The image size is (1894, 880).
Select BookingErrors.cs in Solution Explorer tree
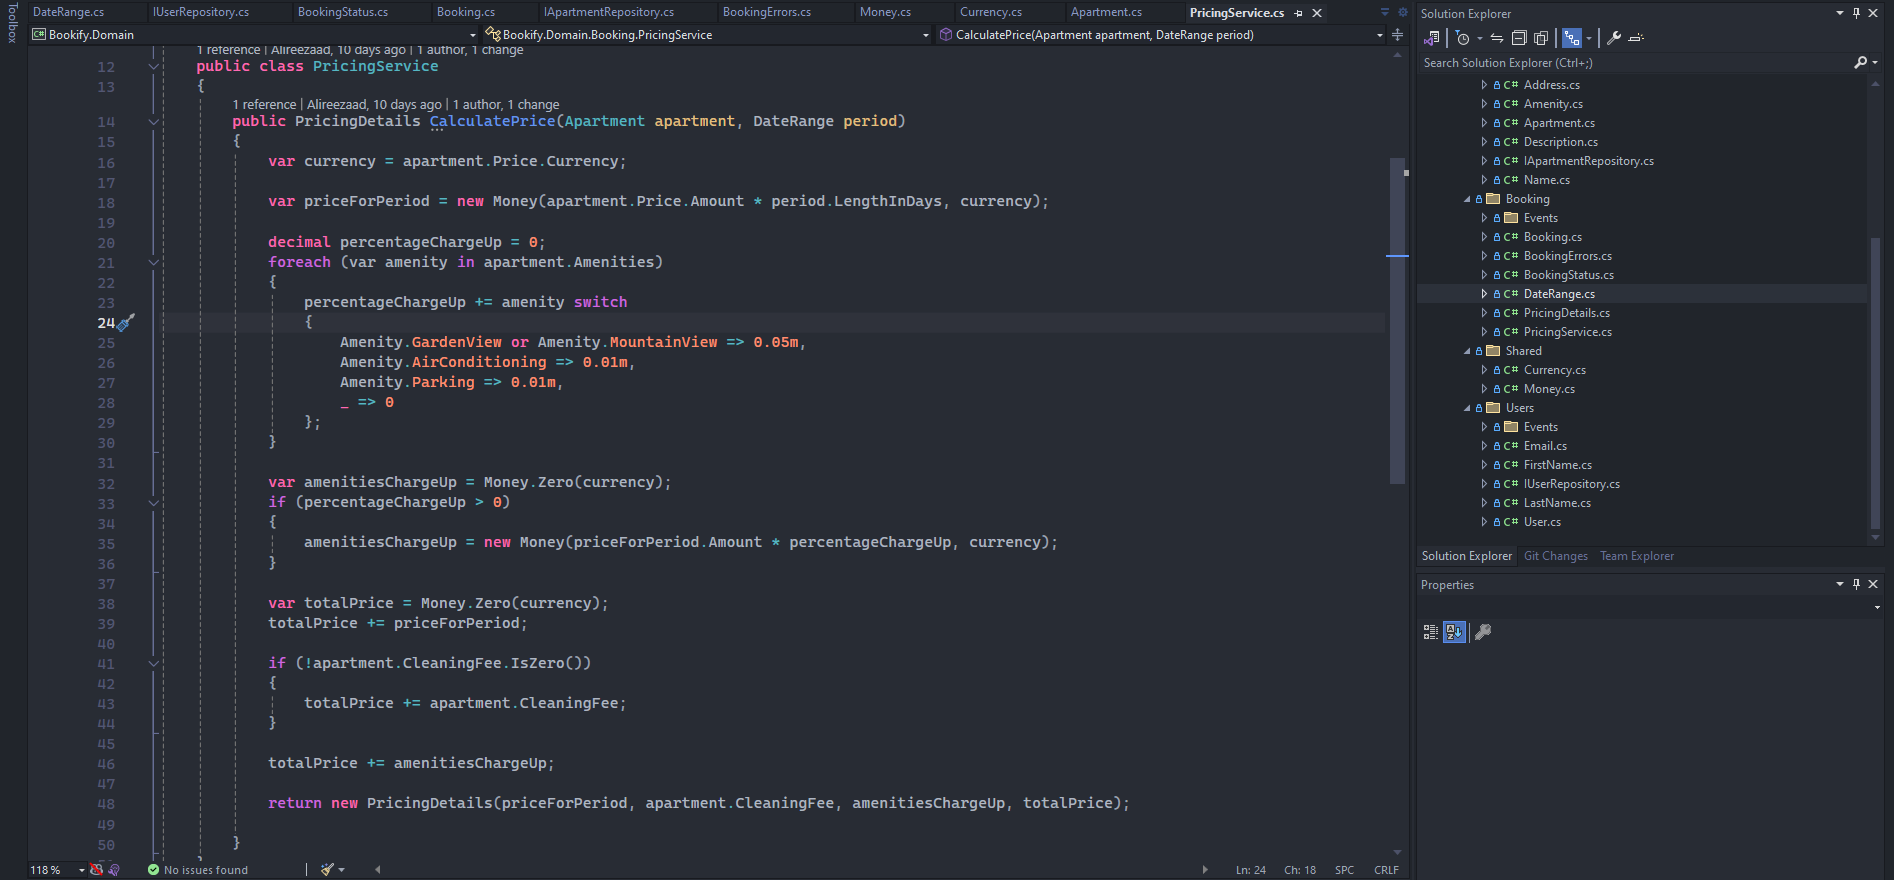tap(1567, 256)
